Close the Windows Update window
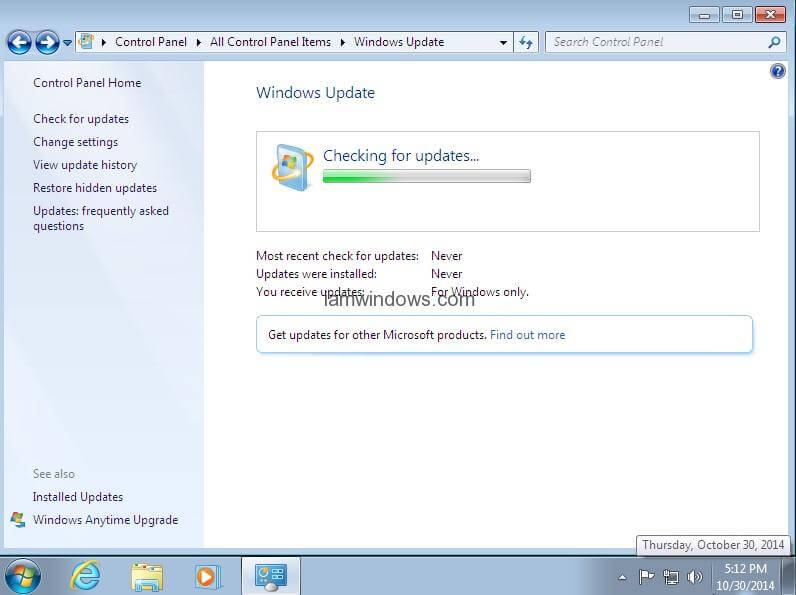The width and height of the screenshot is (796, 595). (x=770, y=15)
